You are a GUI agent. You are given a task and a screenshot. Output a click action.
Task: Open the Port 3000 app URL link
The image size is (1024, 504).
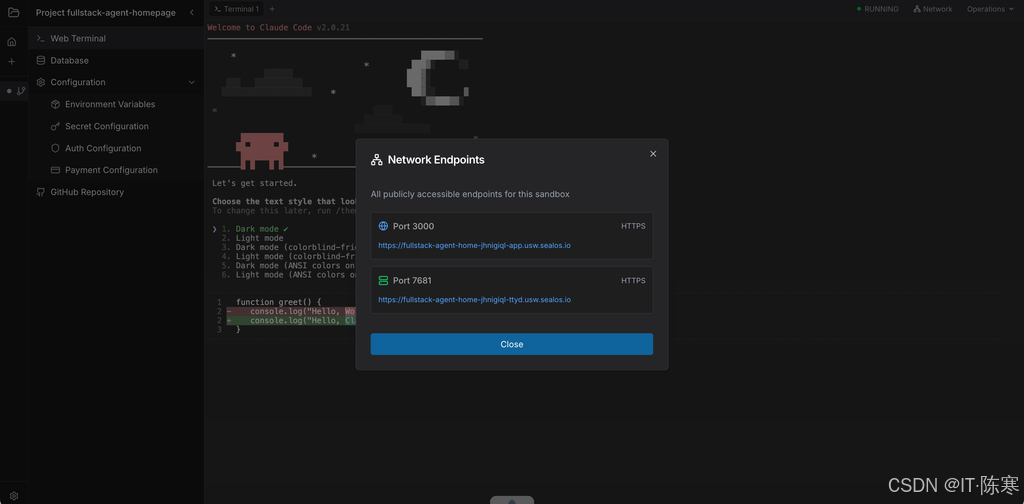coord(475,245)
